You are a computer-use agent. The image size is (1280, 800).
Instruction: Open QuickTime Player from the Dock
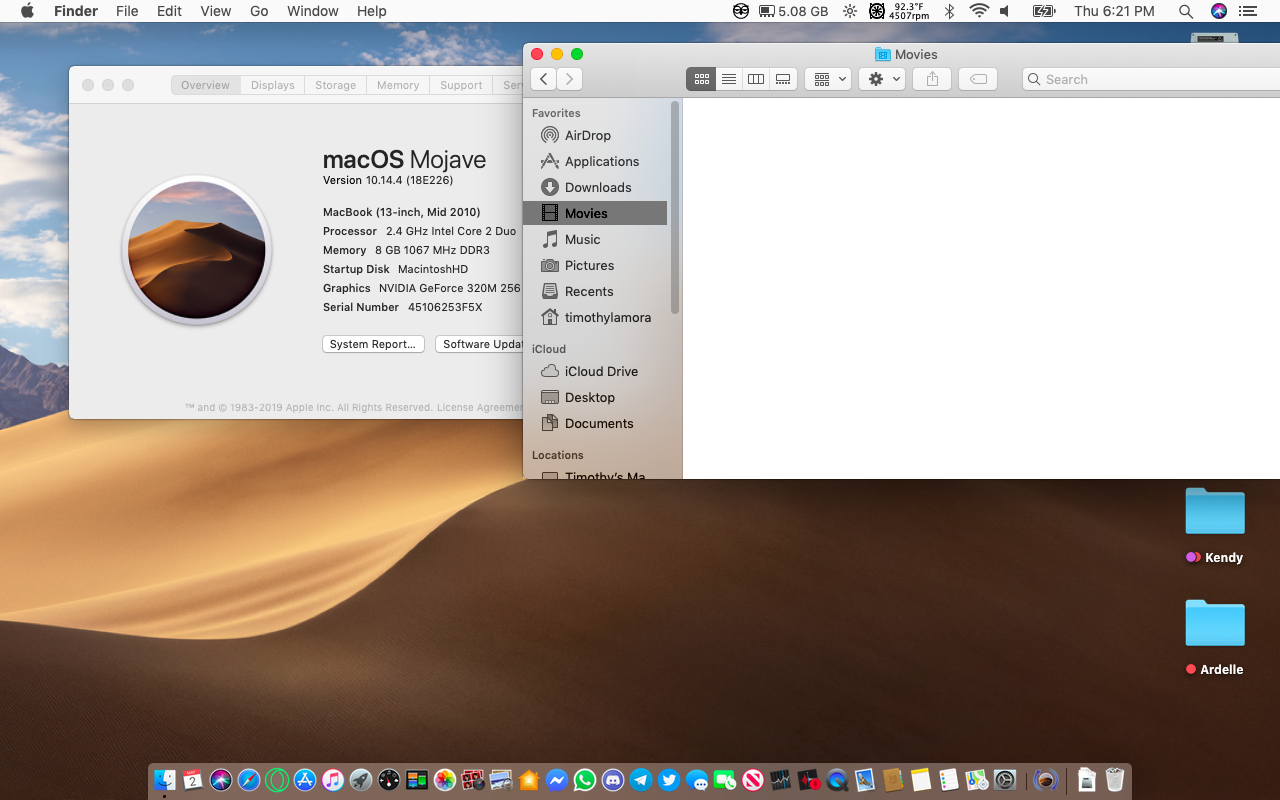pos(836,780)
